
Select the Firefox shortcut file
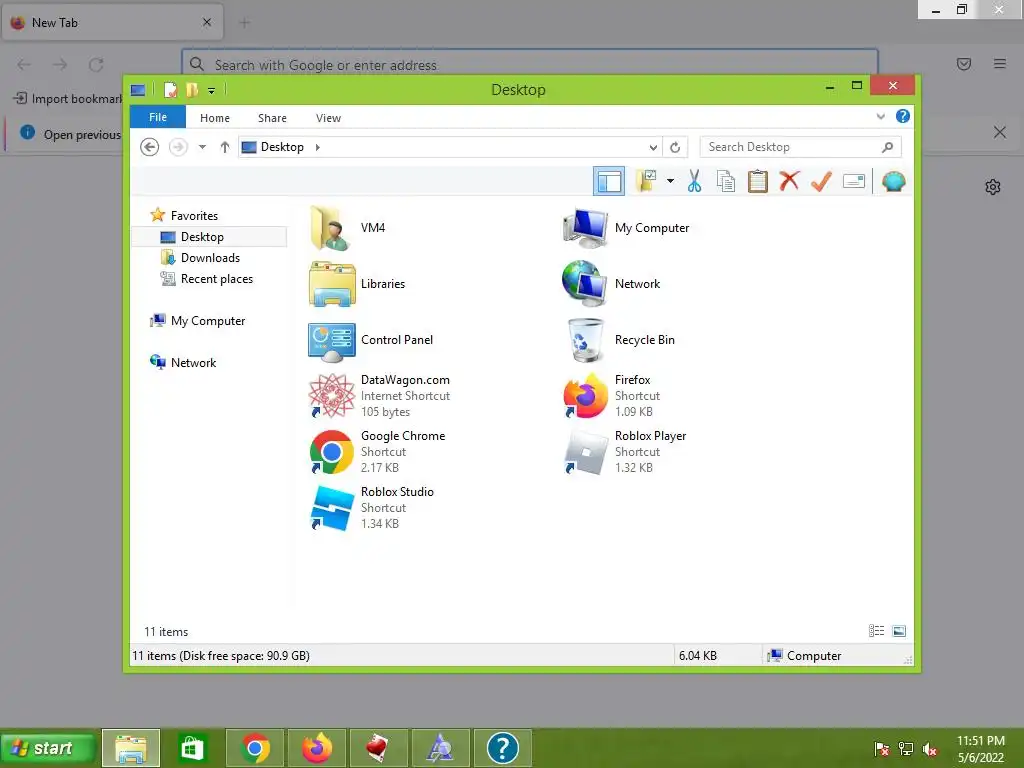pyautogui.click(x=612, y=396)
